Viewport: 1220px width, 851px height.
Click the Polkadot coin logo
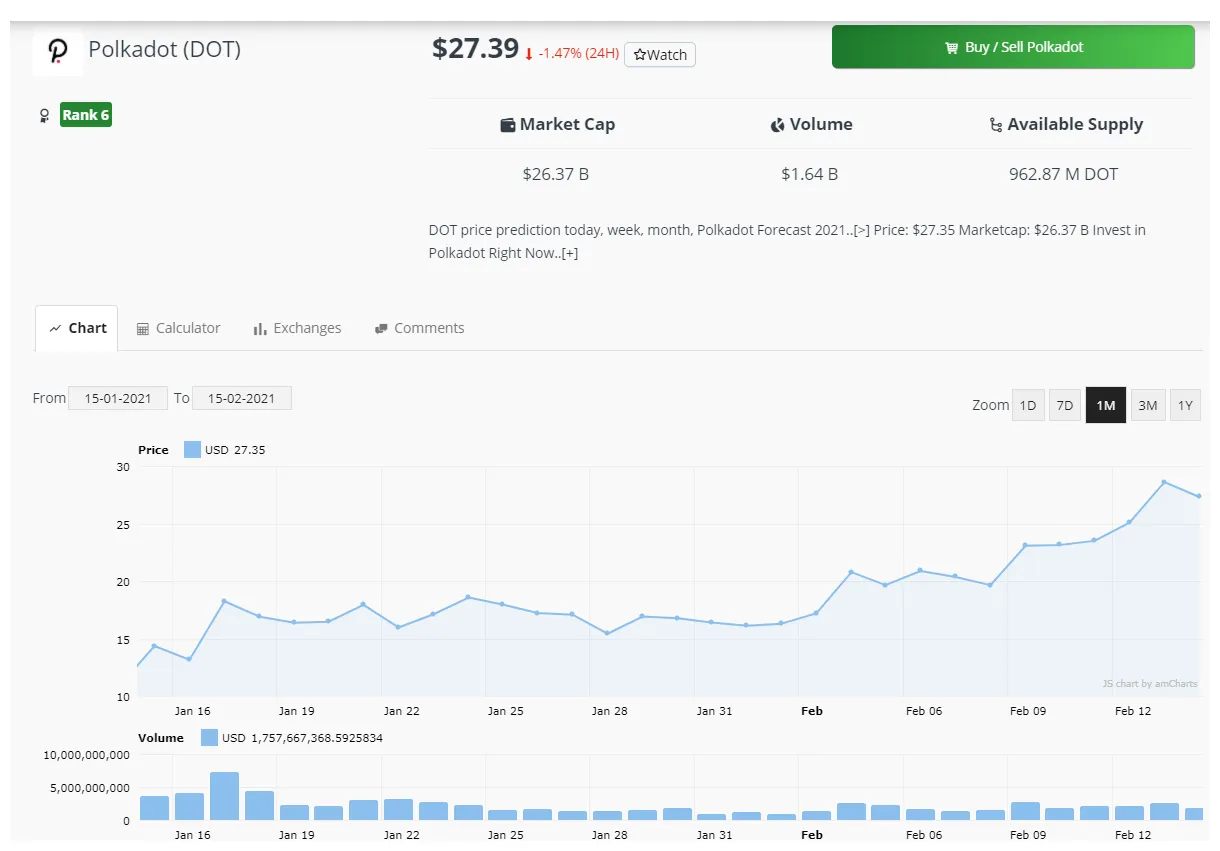(x=57, y=49)
